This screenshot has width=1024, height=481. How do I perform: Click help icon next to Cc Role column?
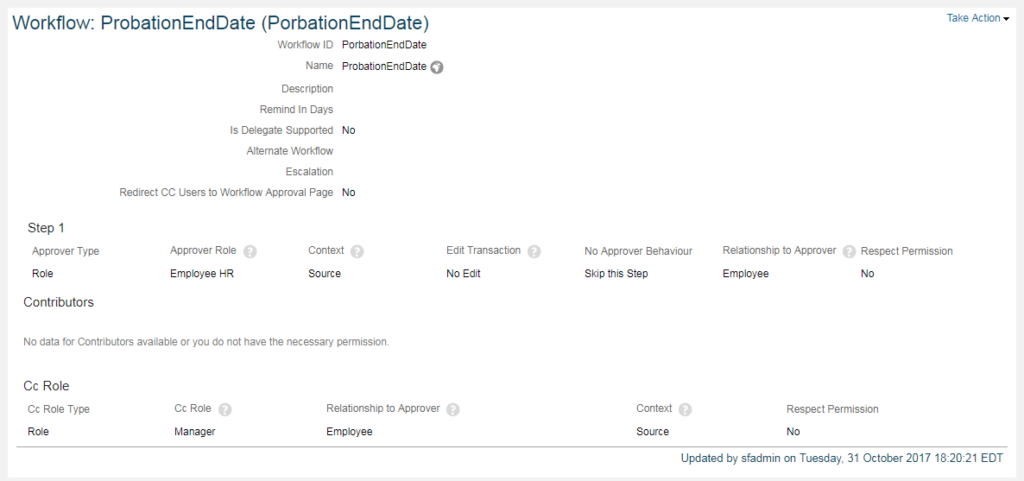pyautogui.click(x=225, y=410)
